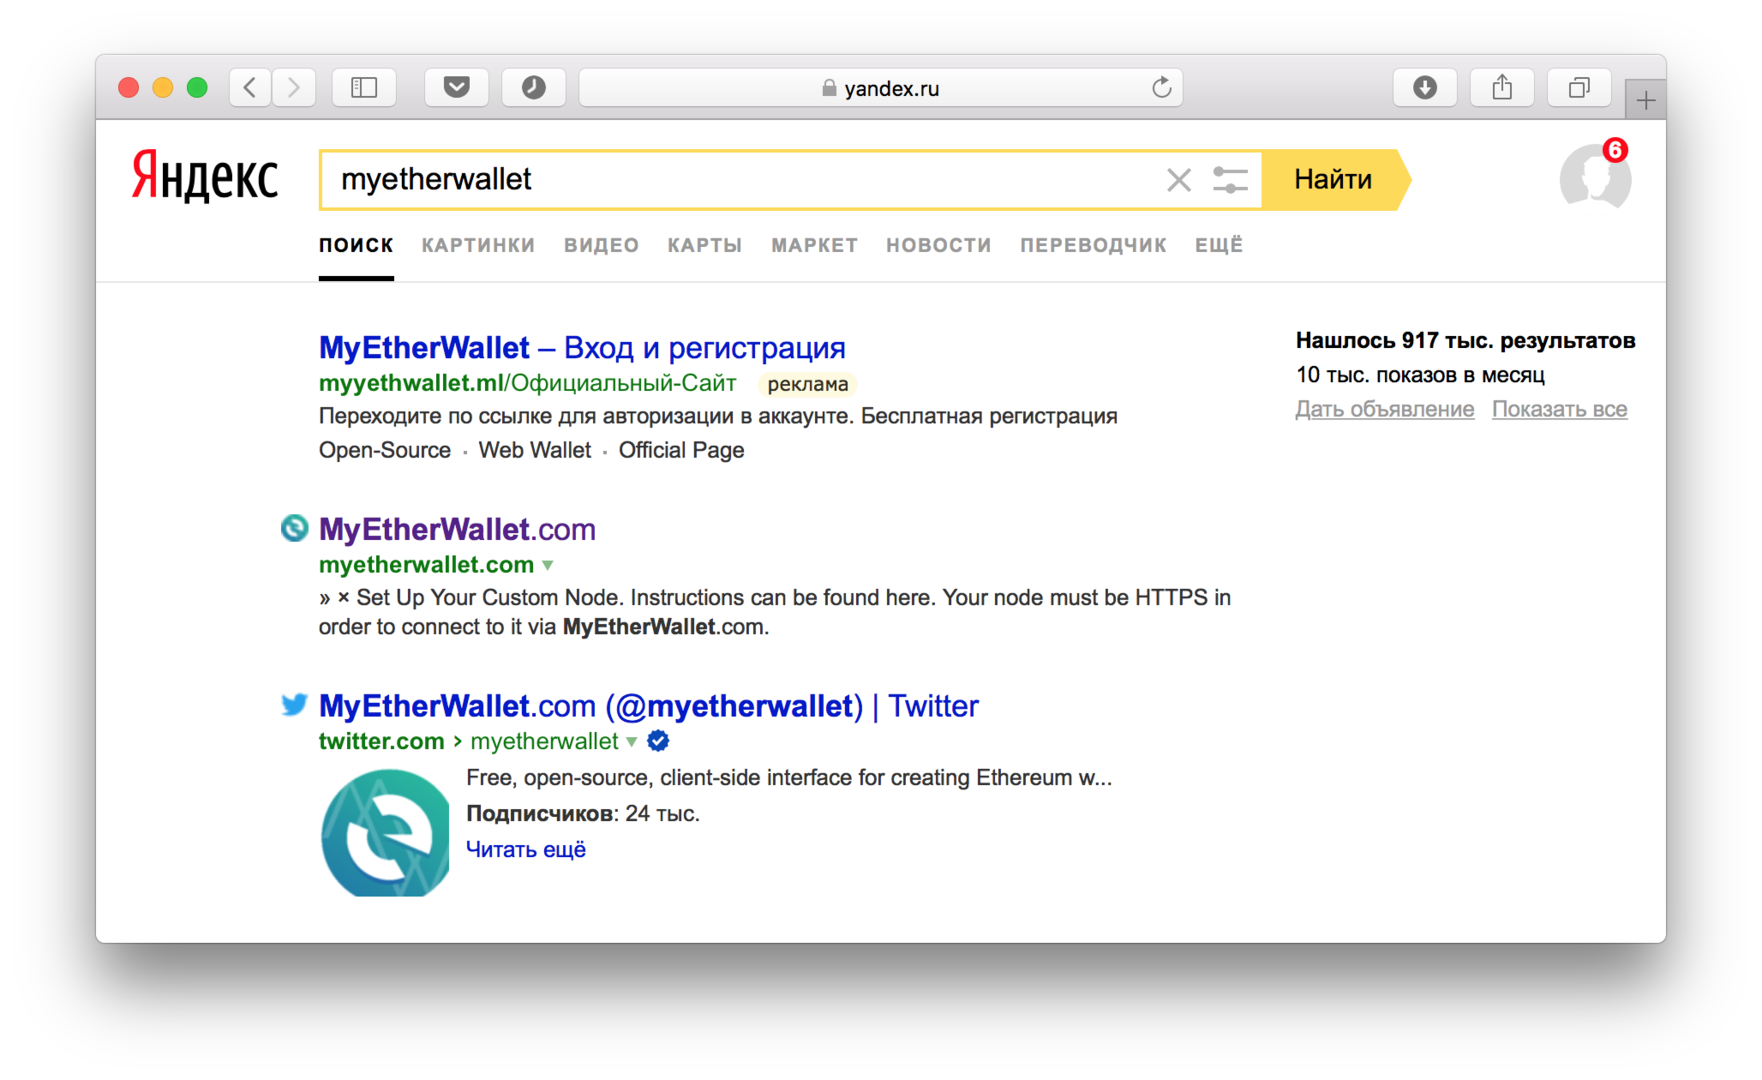Expand the Ещё menu

[x=1219, y=245]
